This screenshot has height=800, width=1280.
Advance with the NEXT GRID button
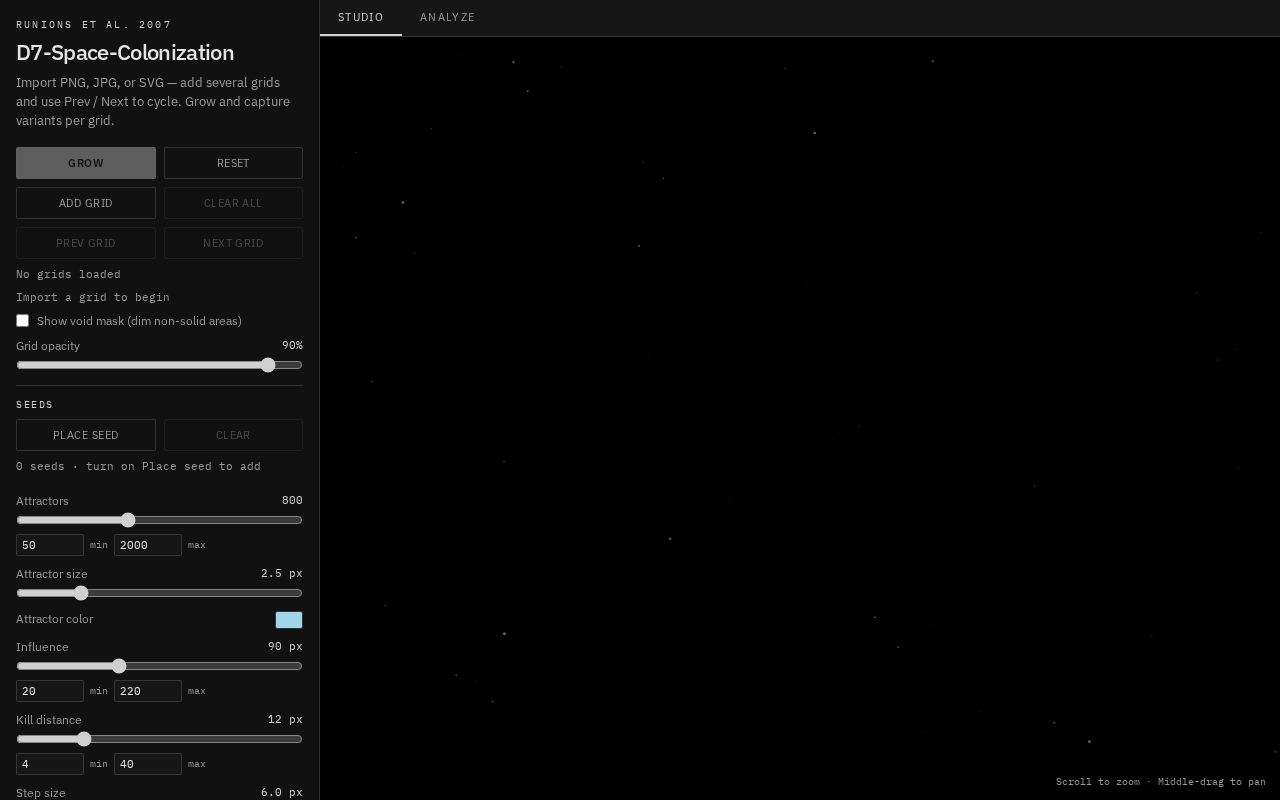[233, 243]
